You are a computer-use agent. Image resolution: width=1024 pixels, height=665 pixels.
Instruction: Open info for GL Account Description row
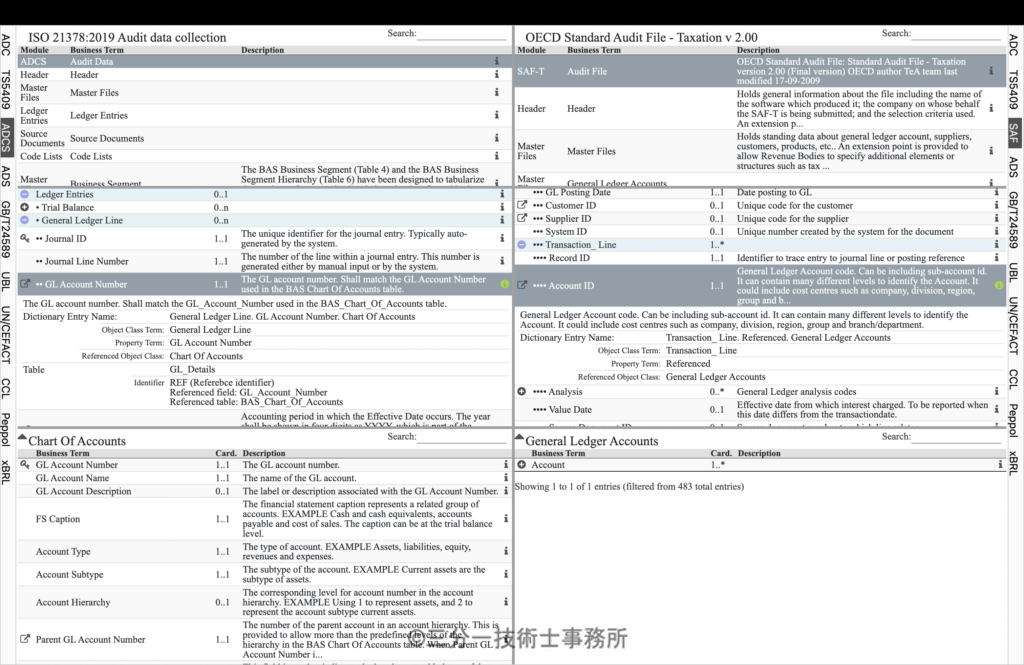point(505,491)
